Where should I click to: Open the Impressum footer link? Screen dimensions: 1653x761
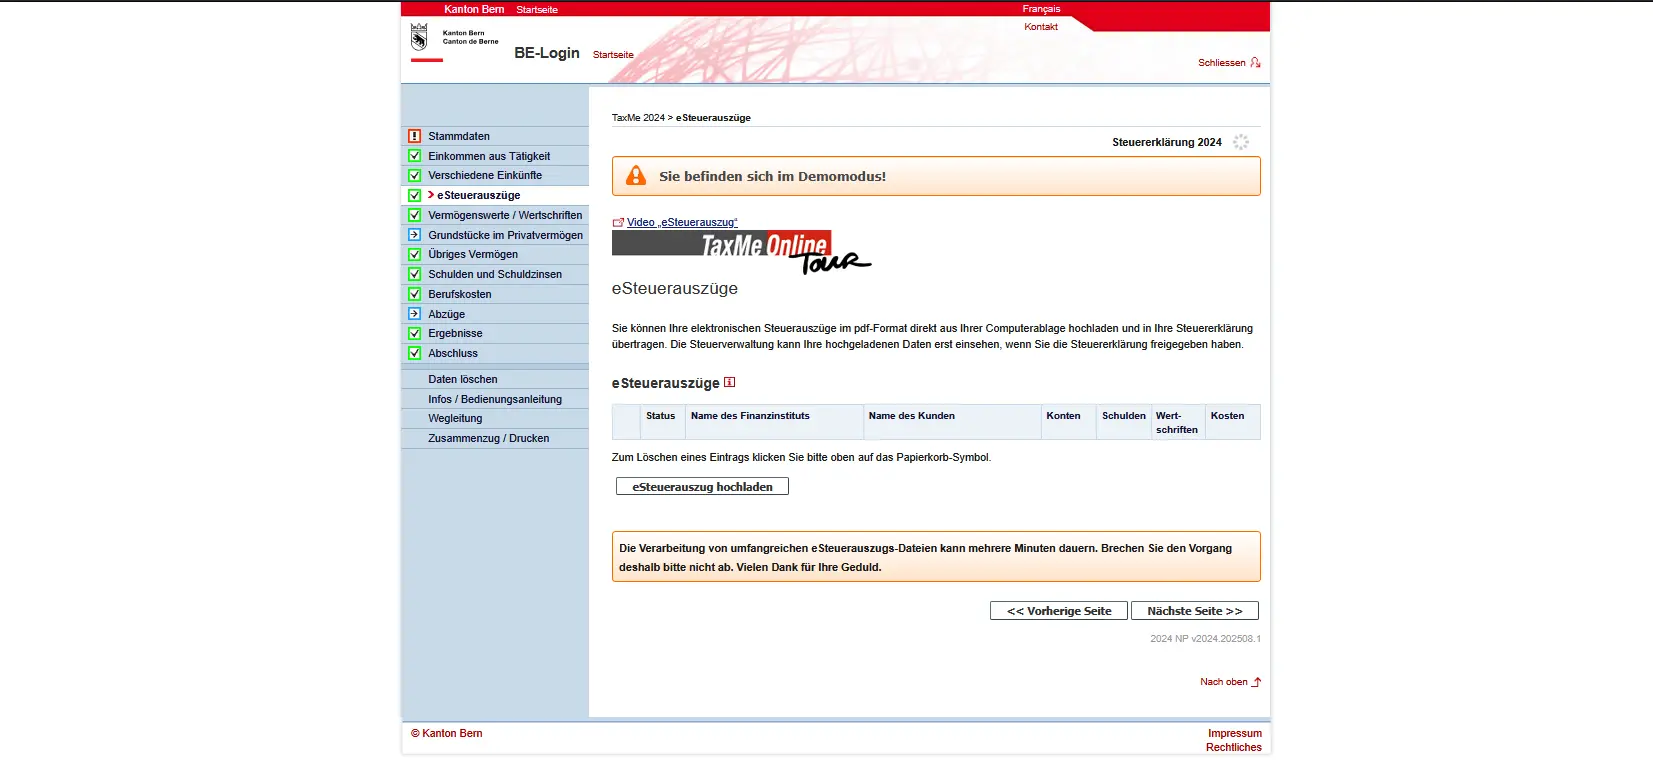coord(1235,733)
